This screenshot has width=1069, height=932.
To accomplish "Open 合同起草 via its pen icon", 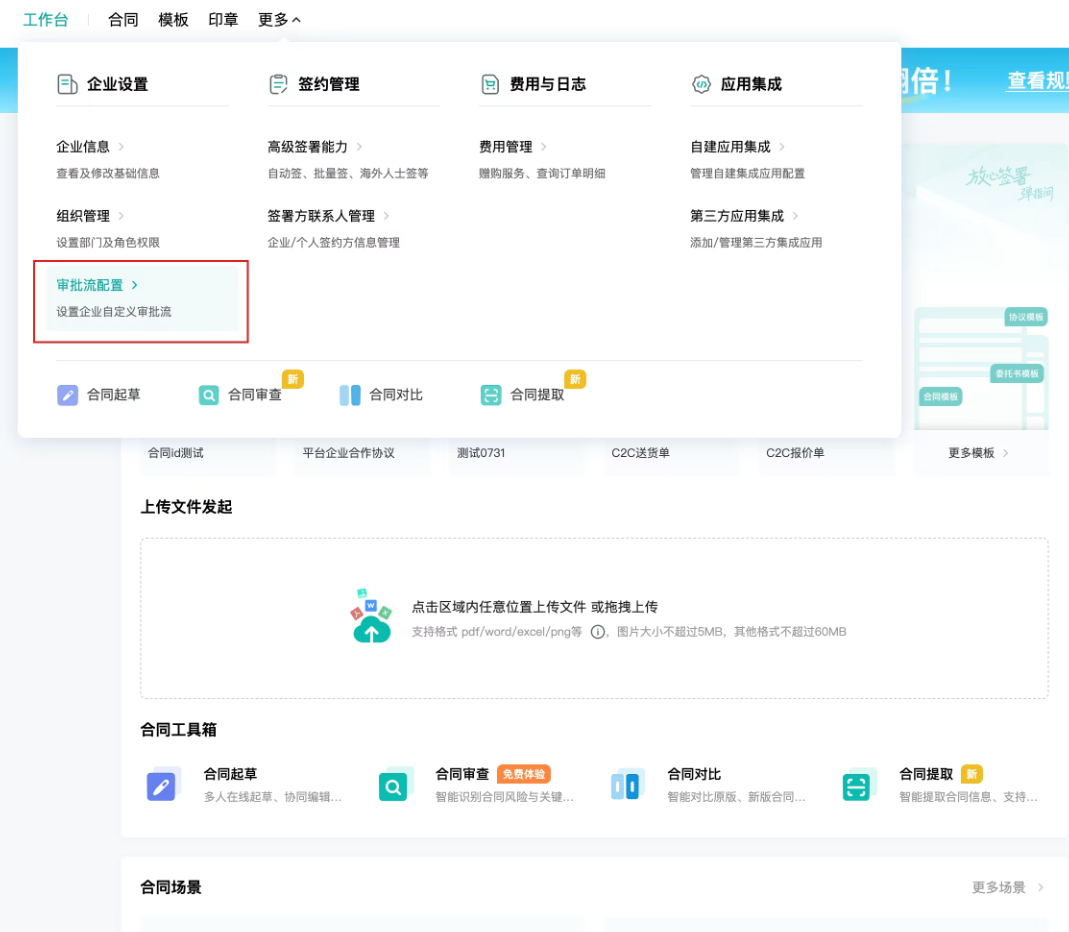I will click(66, 395).
